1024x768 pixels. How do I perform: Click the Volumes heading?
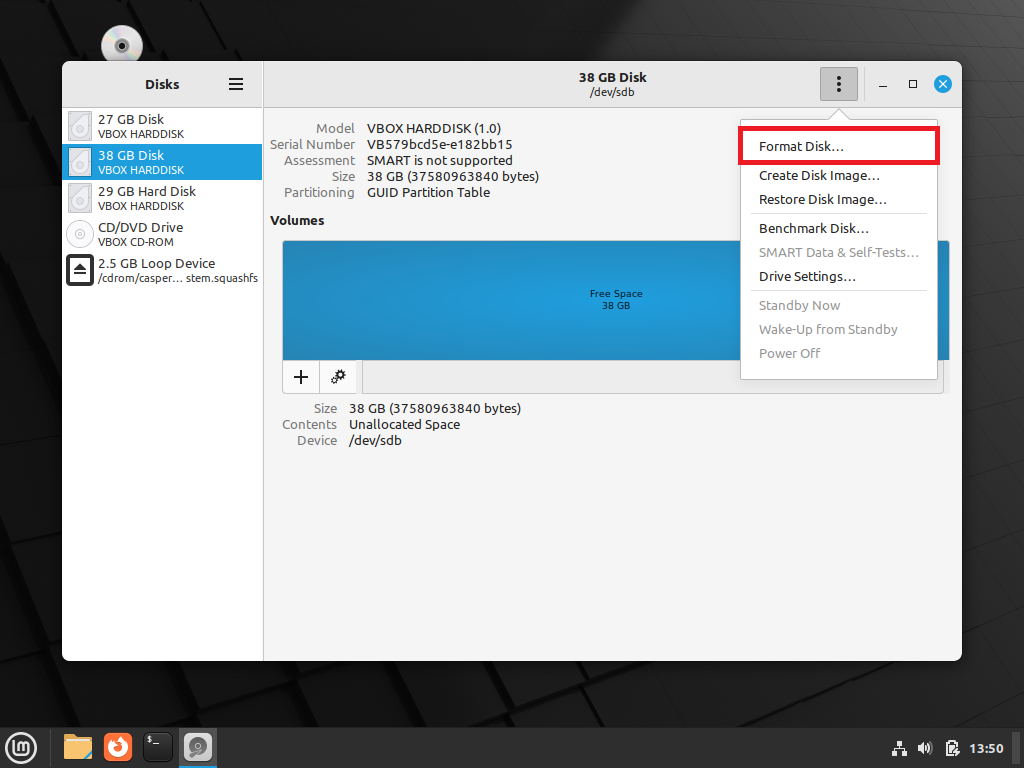pyautogui.click(x=297, y=221)
